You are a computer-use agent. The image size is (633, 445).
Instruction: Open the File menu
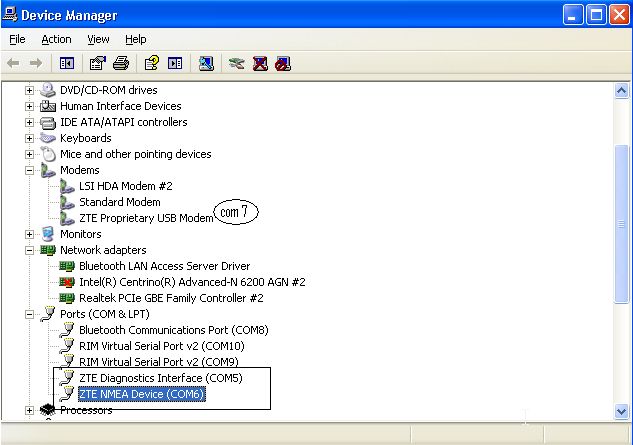point(17,39)
